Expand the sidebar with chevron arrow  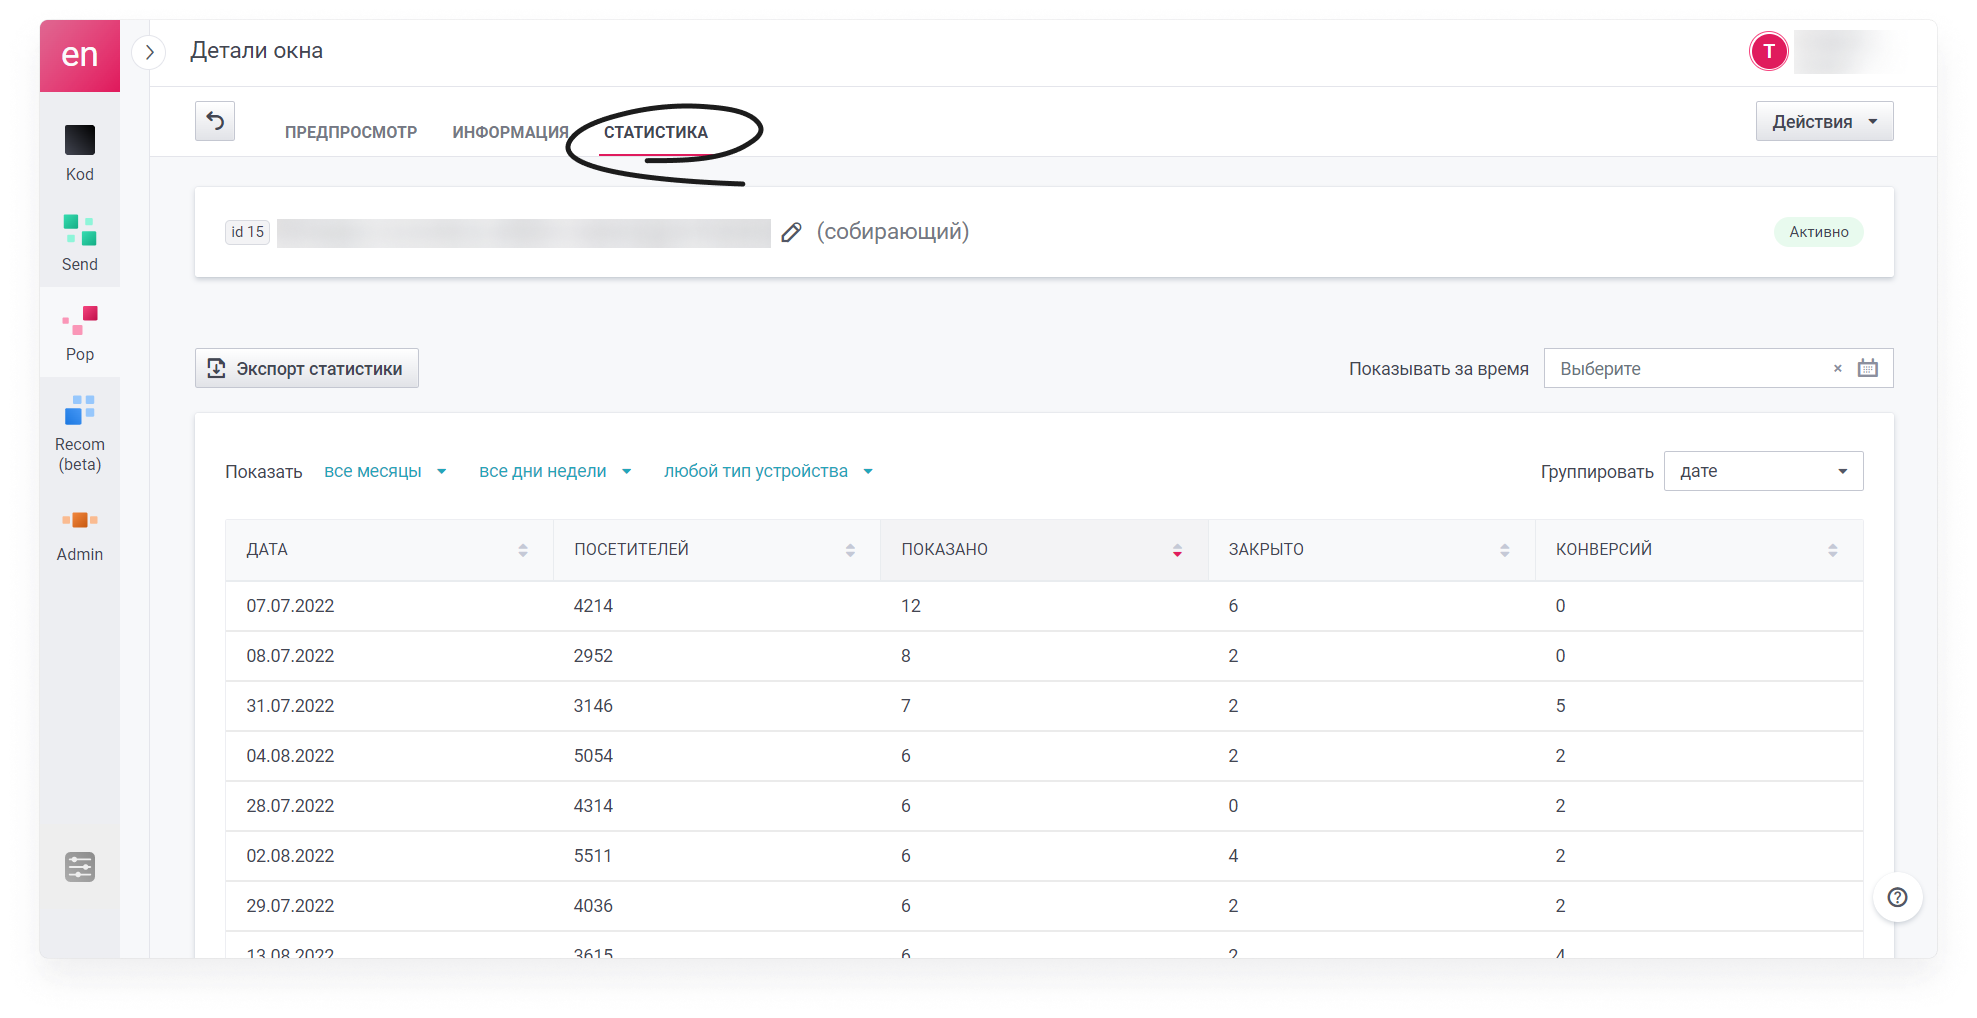click(149, 52)
